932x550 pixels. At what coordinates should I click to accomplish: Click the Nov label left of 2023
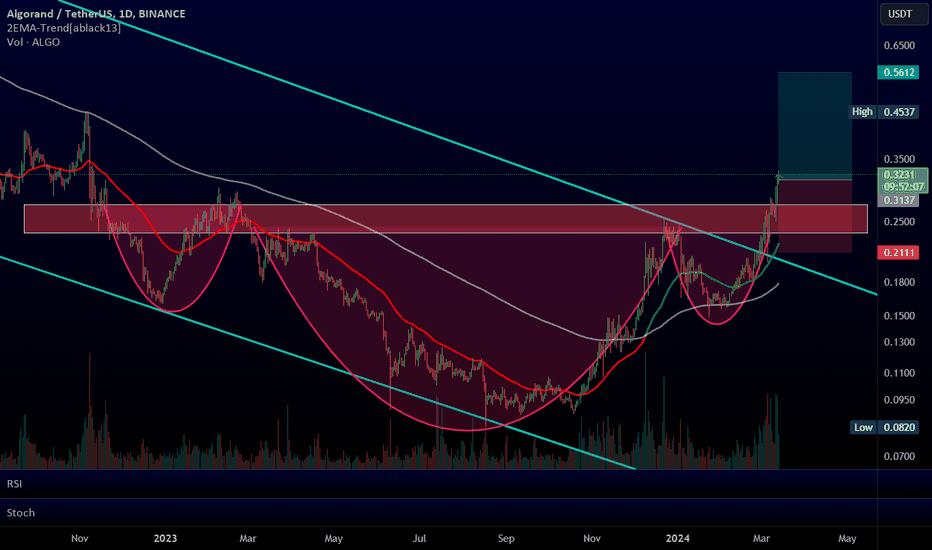(x=80, y=538)
